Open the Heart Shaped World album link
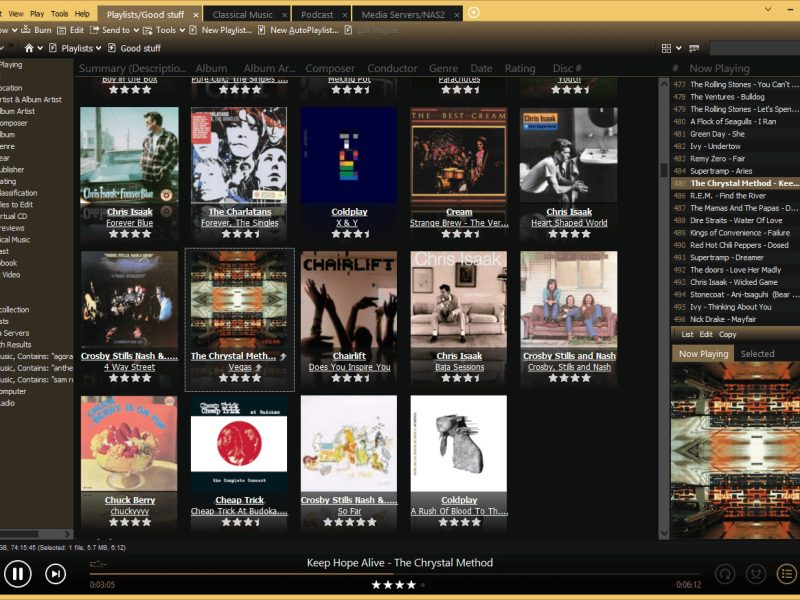Image resolution: width=800 pixels, height=600 pixels. point(569,223)
